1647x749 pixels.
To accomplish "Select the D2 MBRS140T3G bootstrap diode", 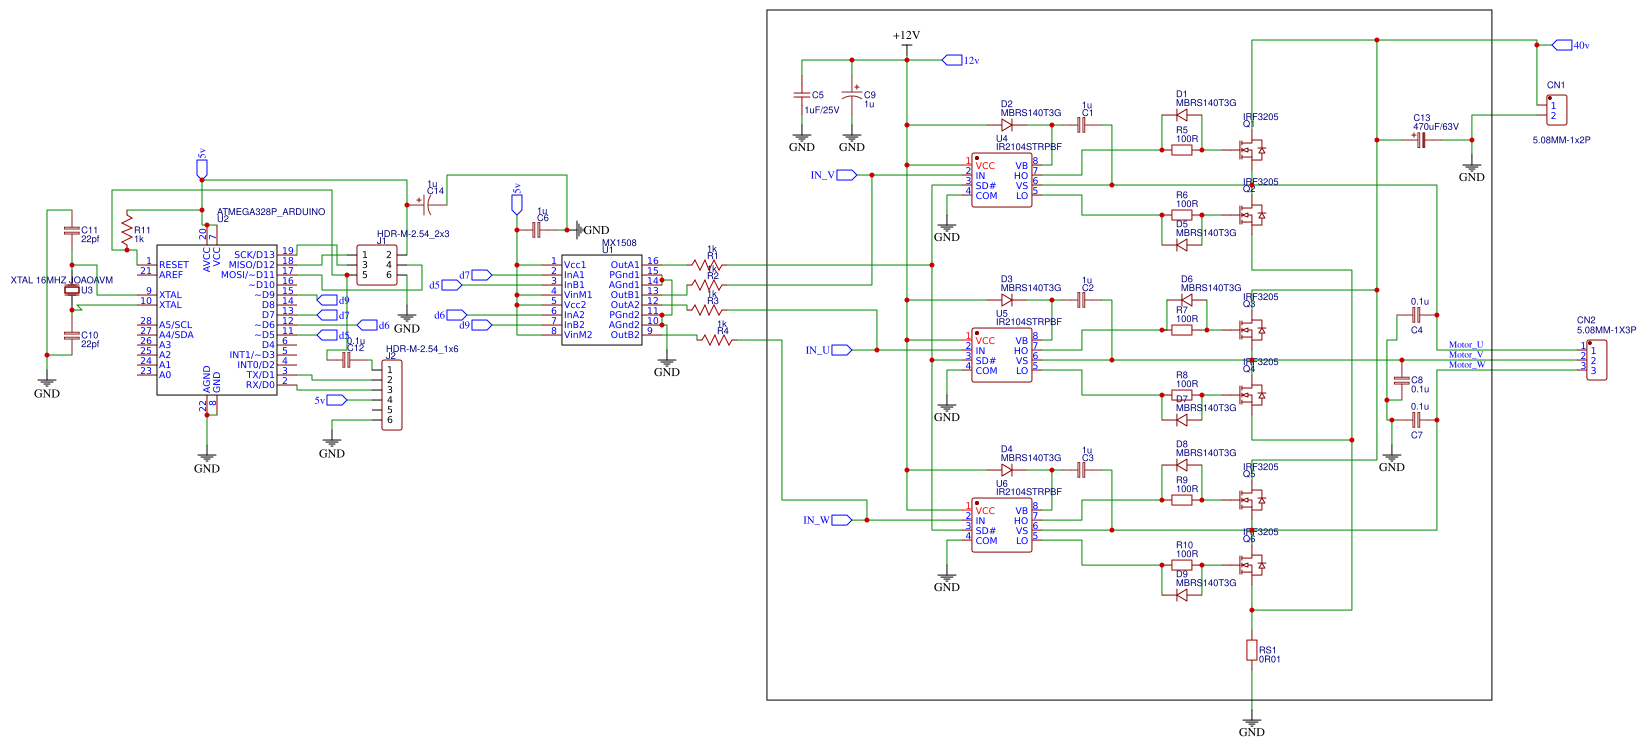I will 1006,125.
